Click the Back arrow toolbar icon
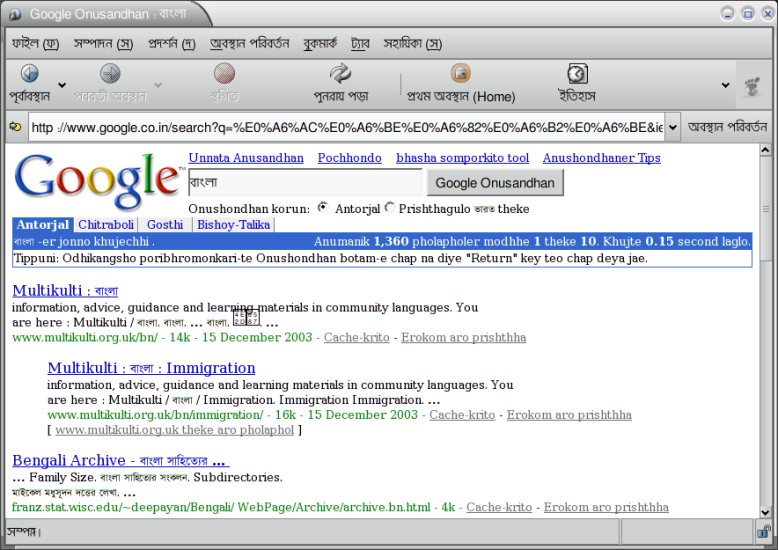 coord(29,74)
